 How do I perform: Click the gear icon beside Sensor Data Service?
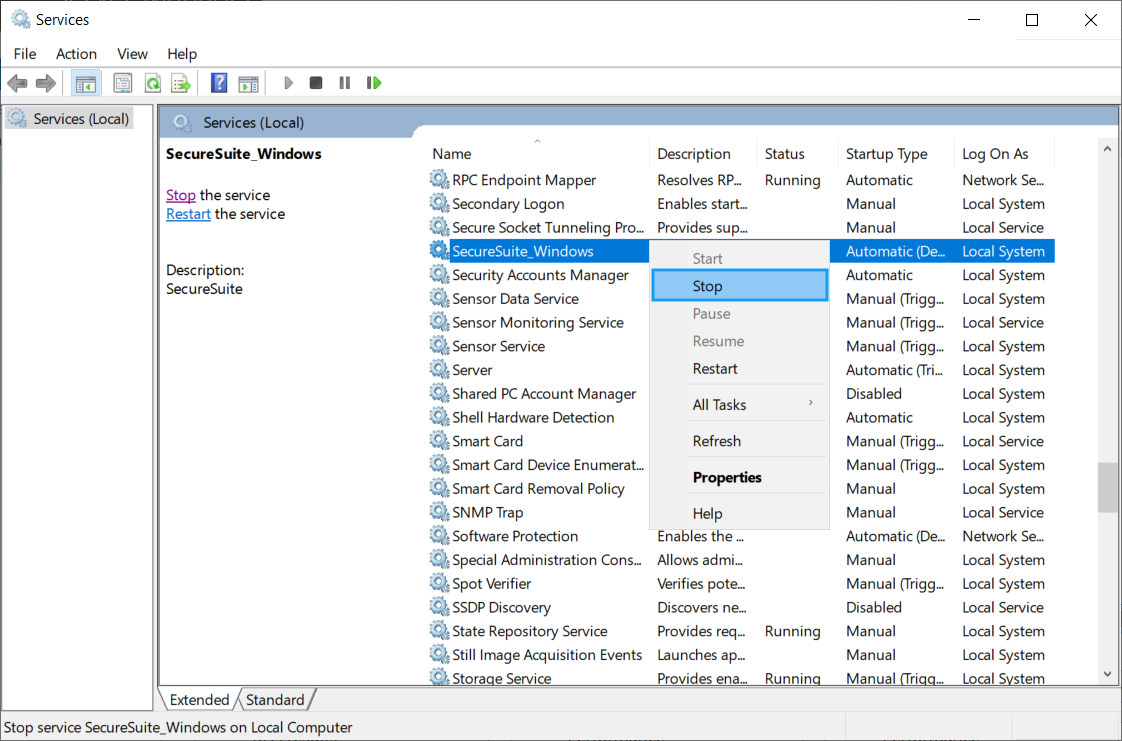(439, 298)
